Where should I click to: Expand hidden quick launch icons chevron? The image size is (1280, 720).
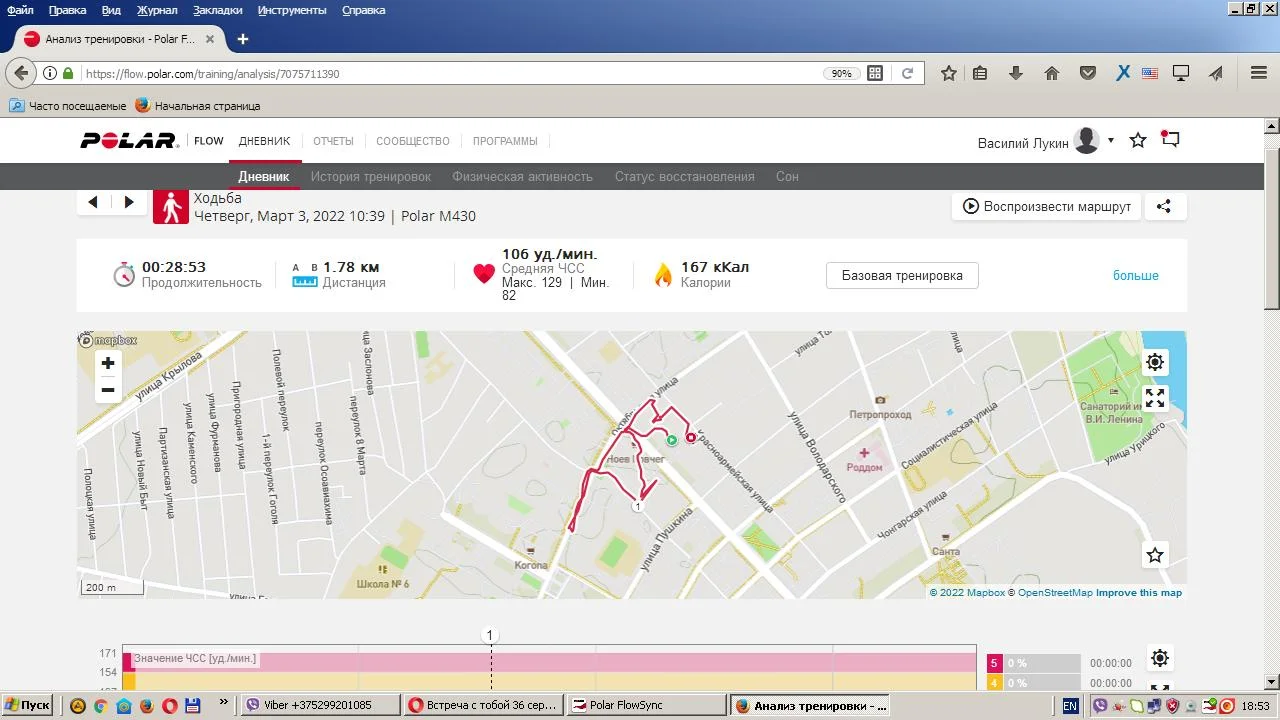point(223,704)
